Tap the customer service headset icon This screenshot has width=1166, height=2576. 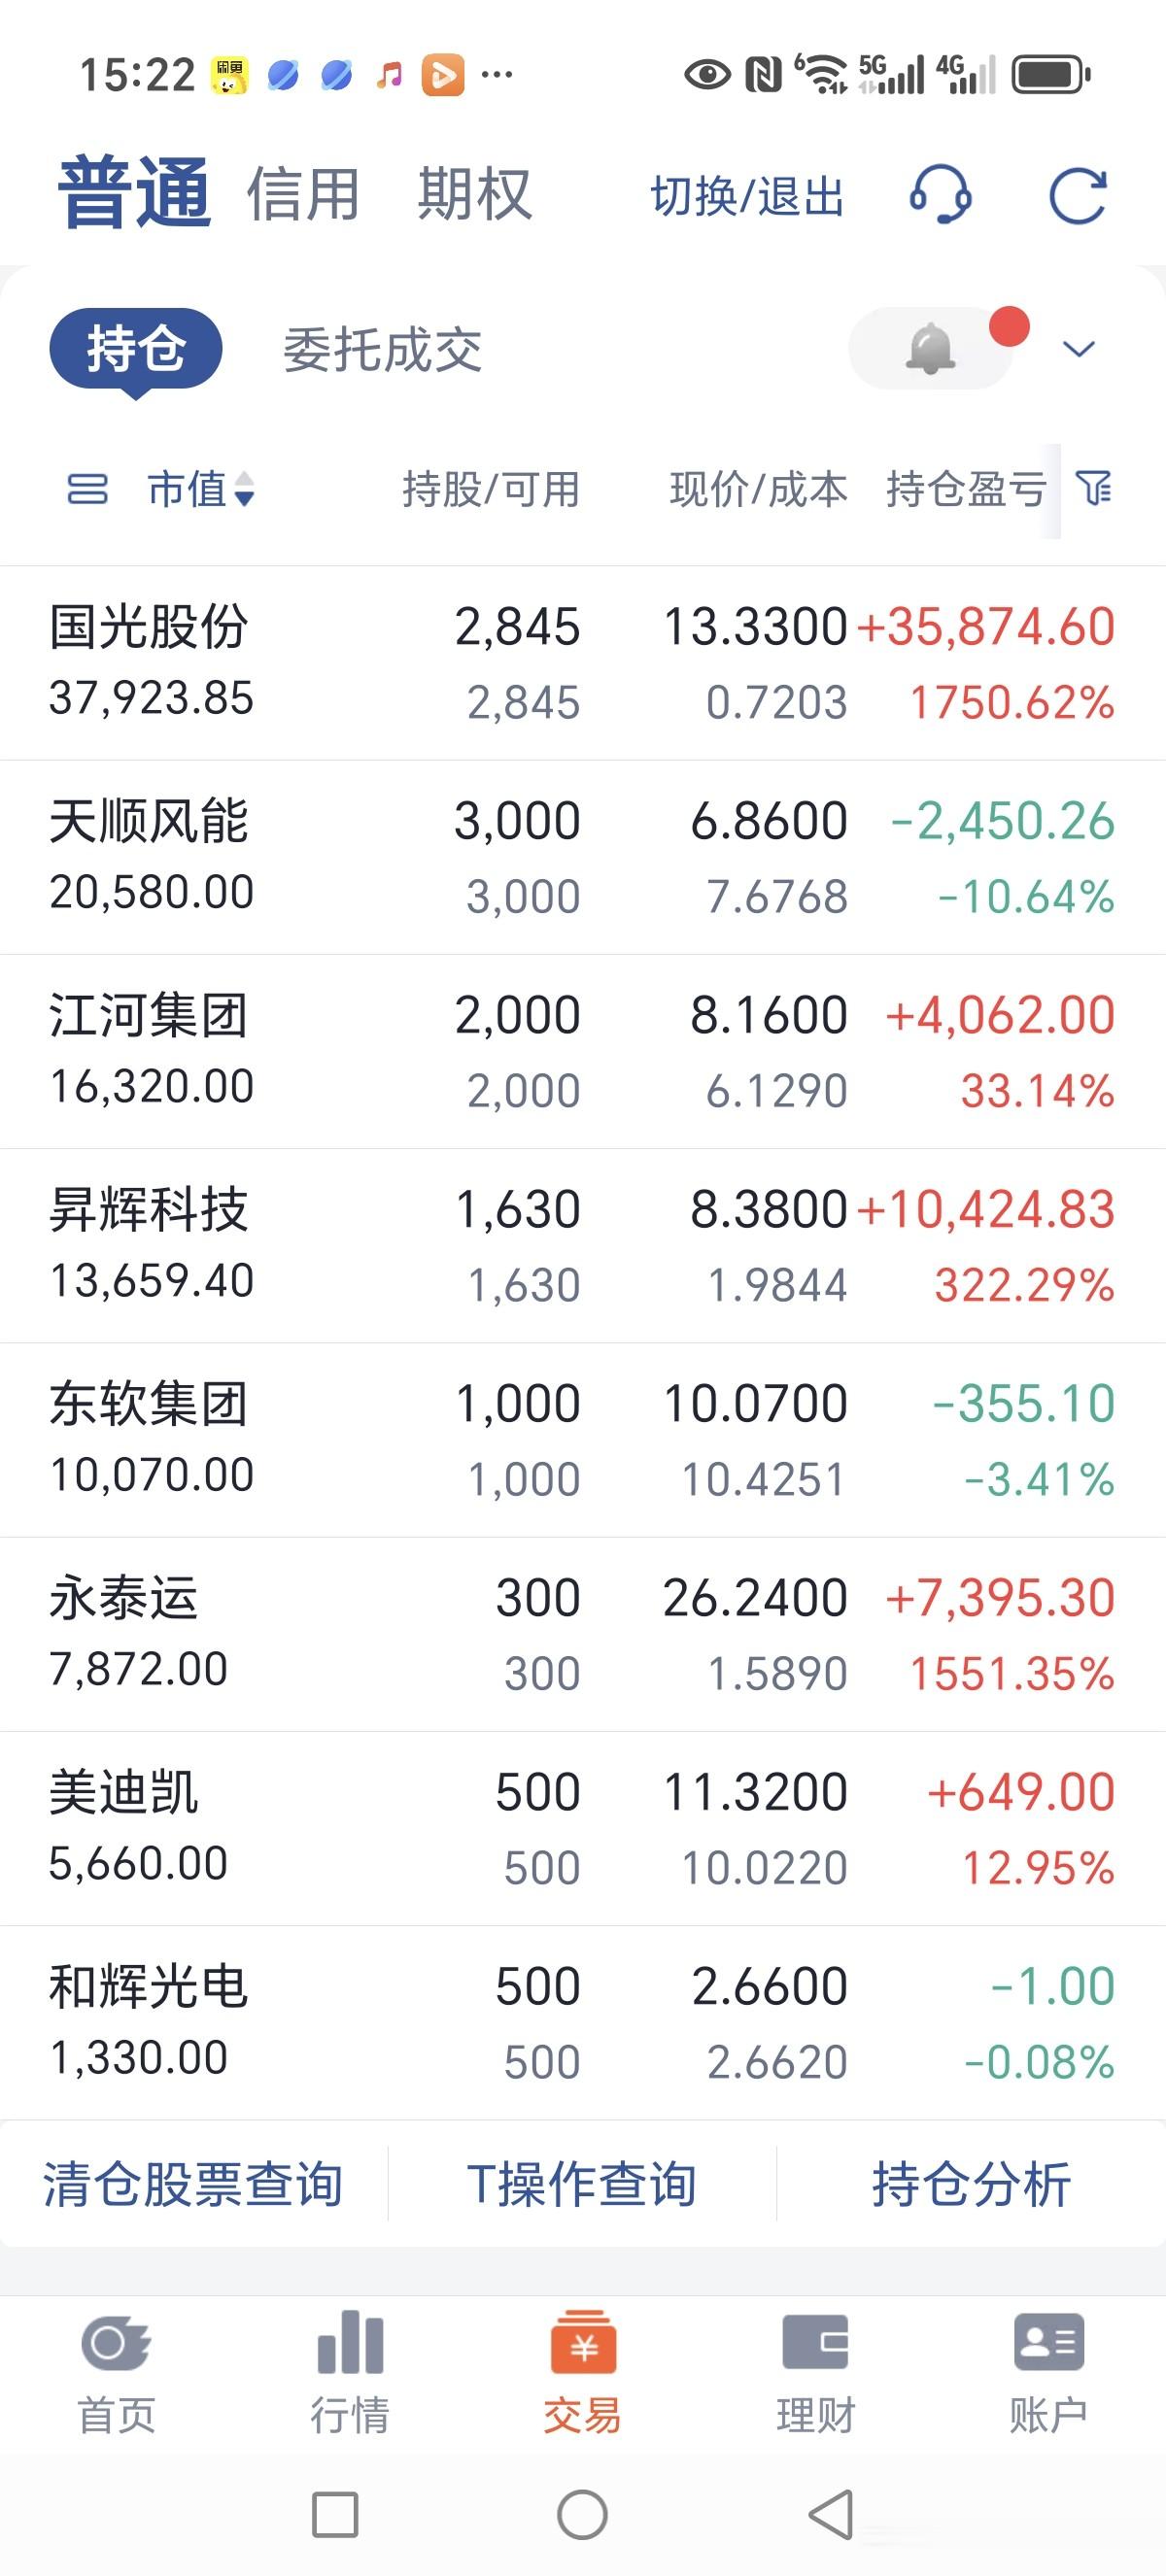939,195
